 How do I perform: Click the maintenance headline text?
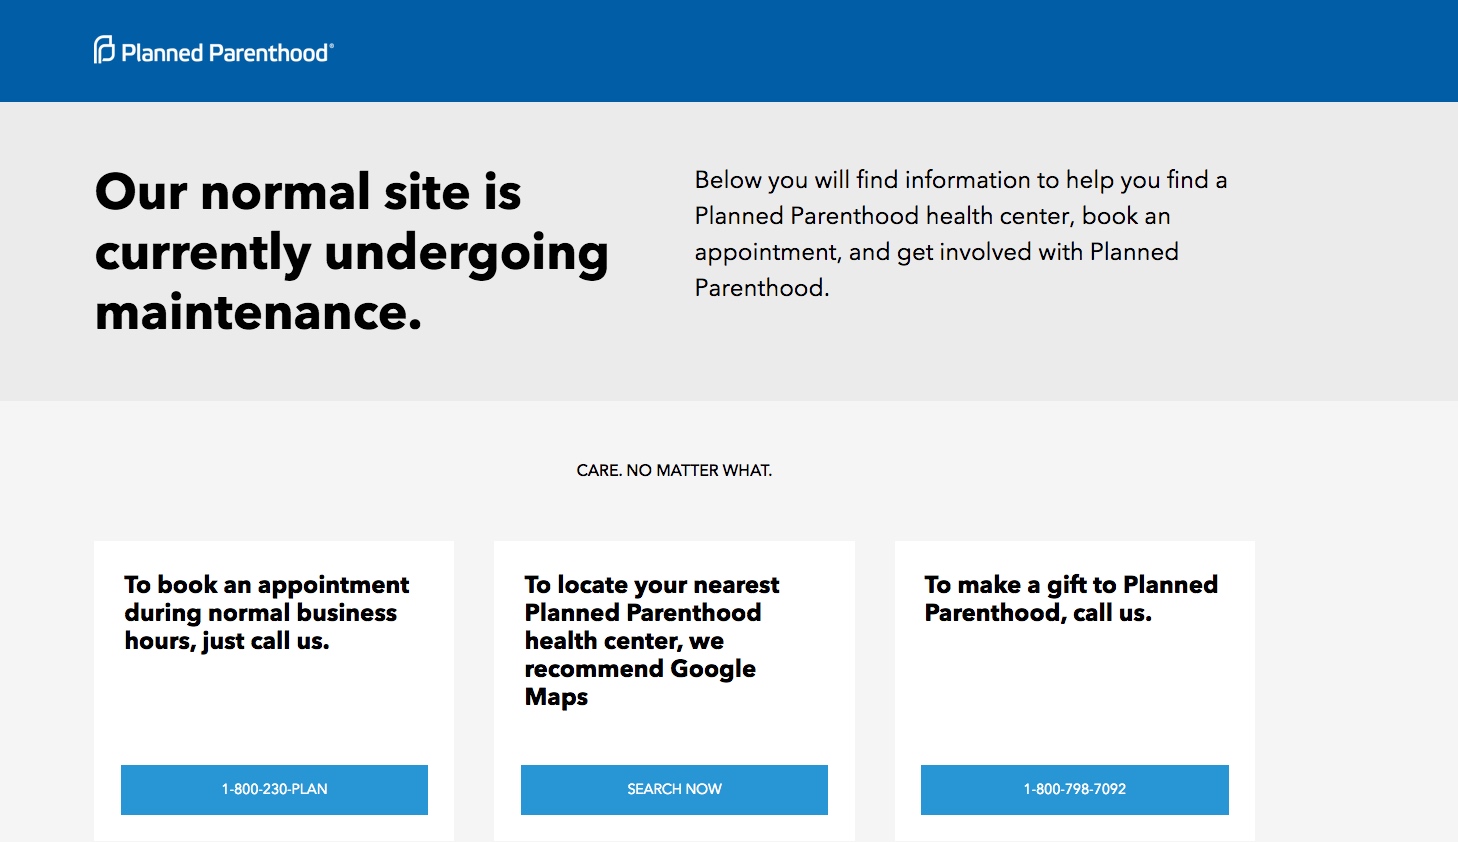pyautogui.click(x=352, y=253)
